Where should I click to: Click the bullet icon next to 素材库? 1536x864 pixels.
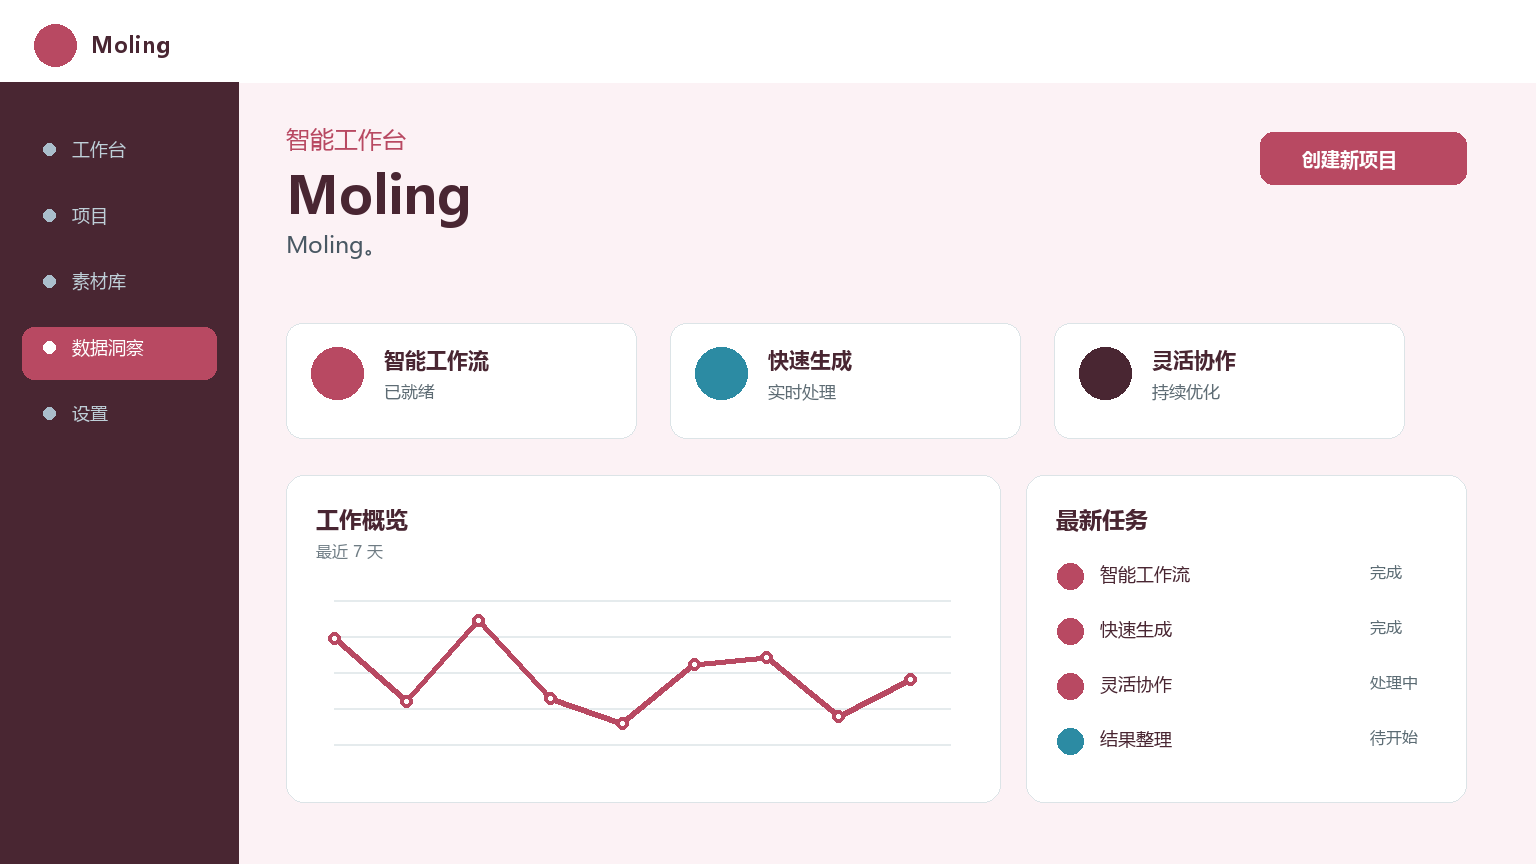pyautogui.click(x=49, y=282)
